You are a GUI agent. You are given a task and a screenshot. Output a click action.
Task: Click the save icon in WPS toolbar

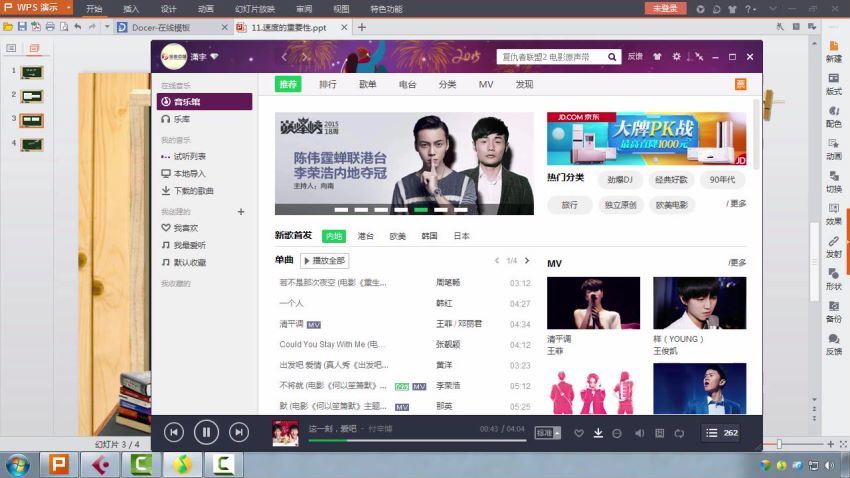tap(22, 27)
